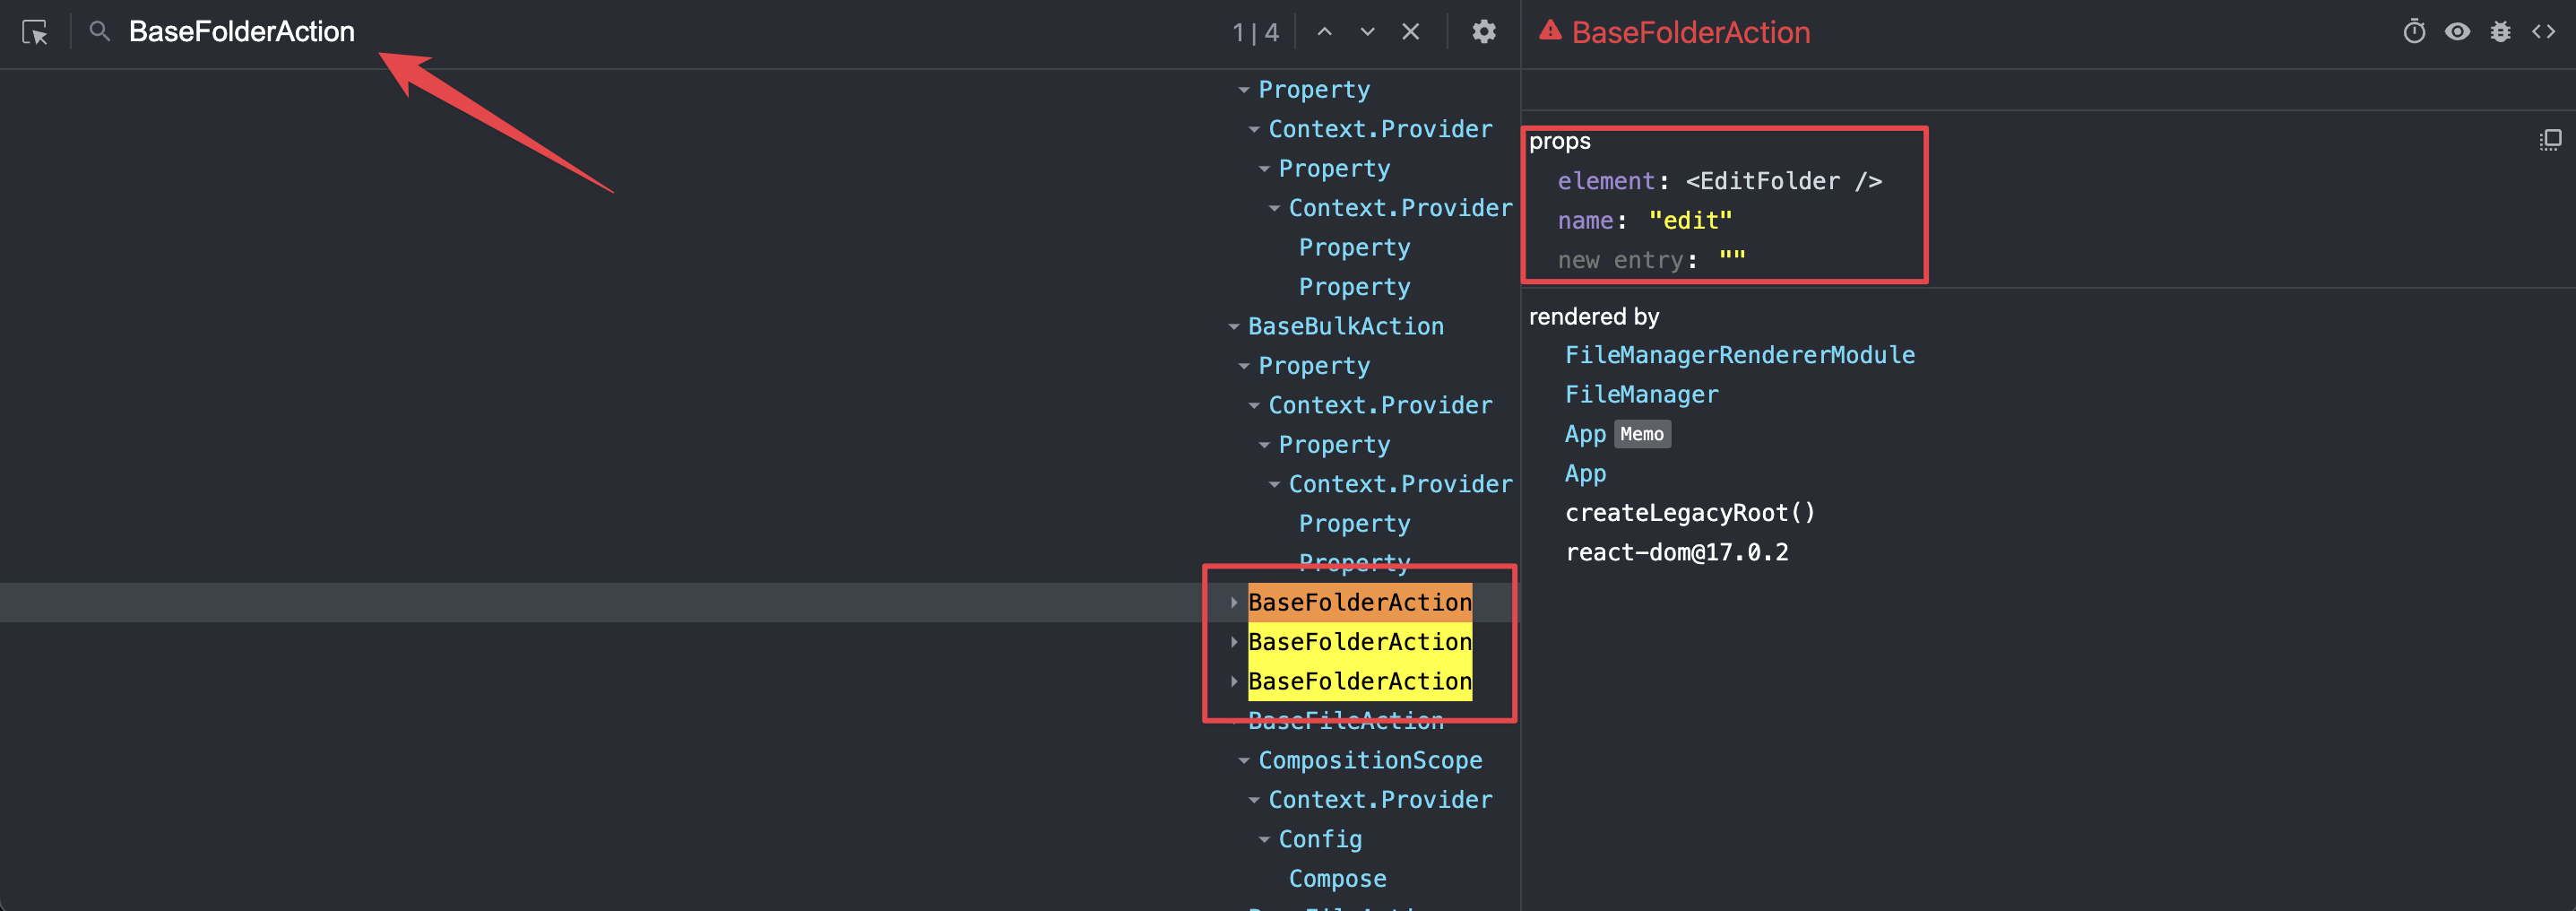The image size is (2576, 911).
Task: Open react-dom@17.0.2 in rendered by list
Action: (1678, 551)
